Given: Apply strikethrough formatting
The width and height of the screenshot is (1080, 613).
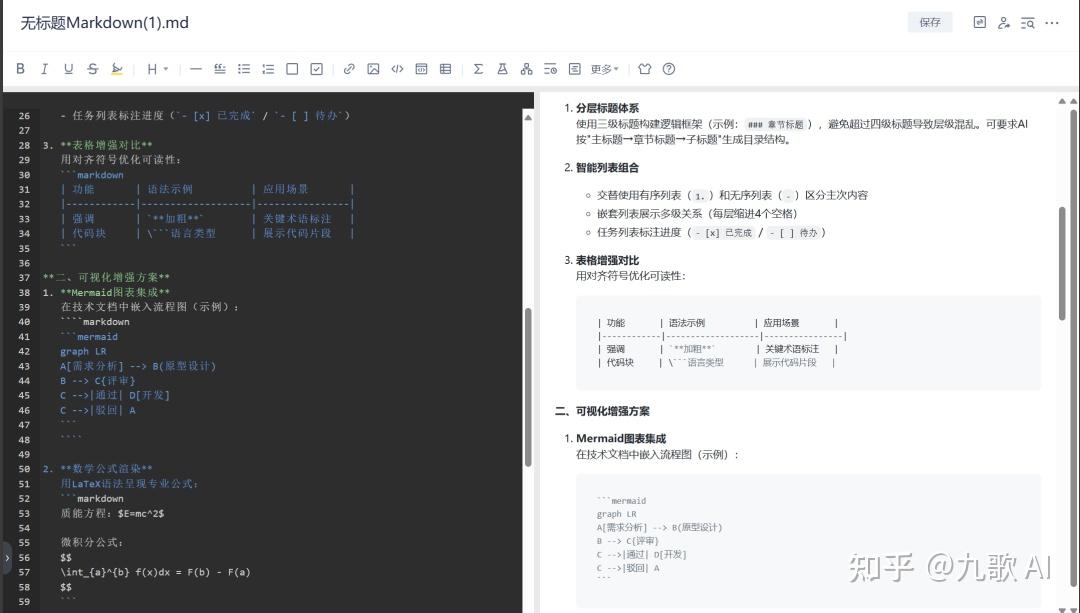Looking at the screenshot, I should (x=92, y=68).
